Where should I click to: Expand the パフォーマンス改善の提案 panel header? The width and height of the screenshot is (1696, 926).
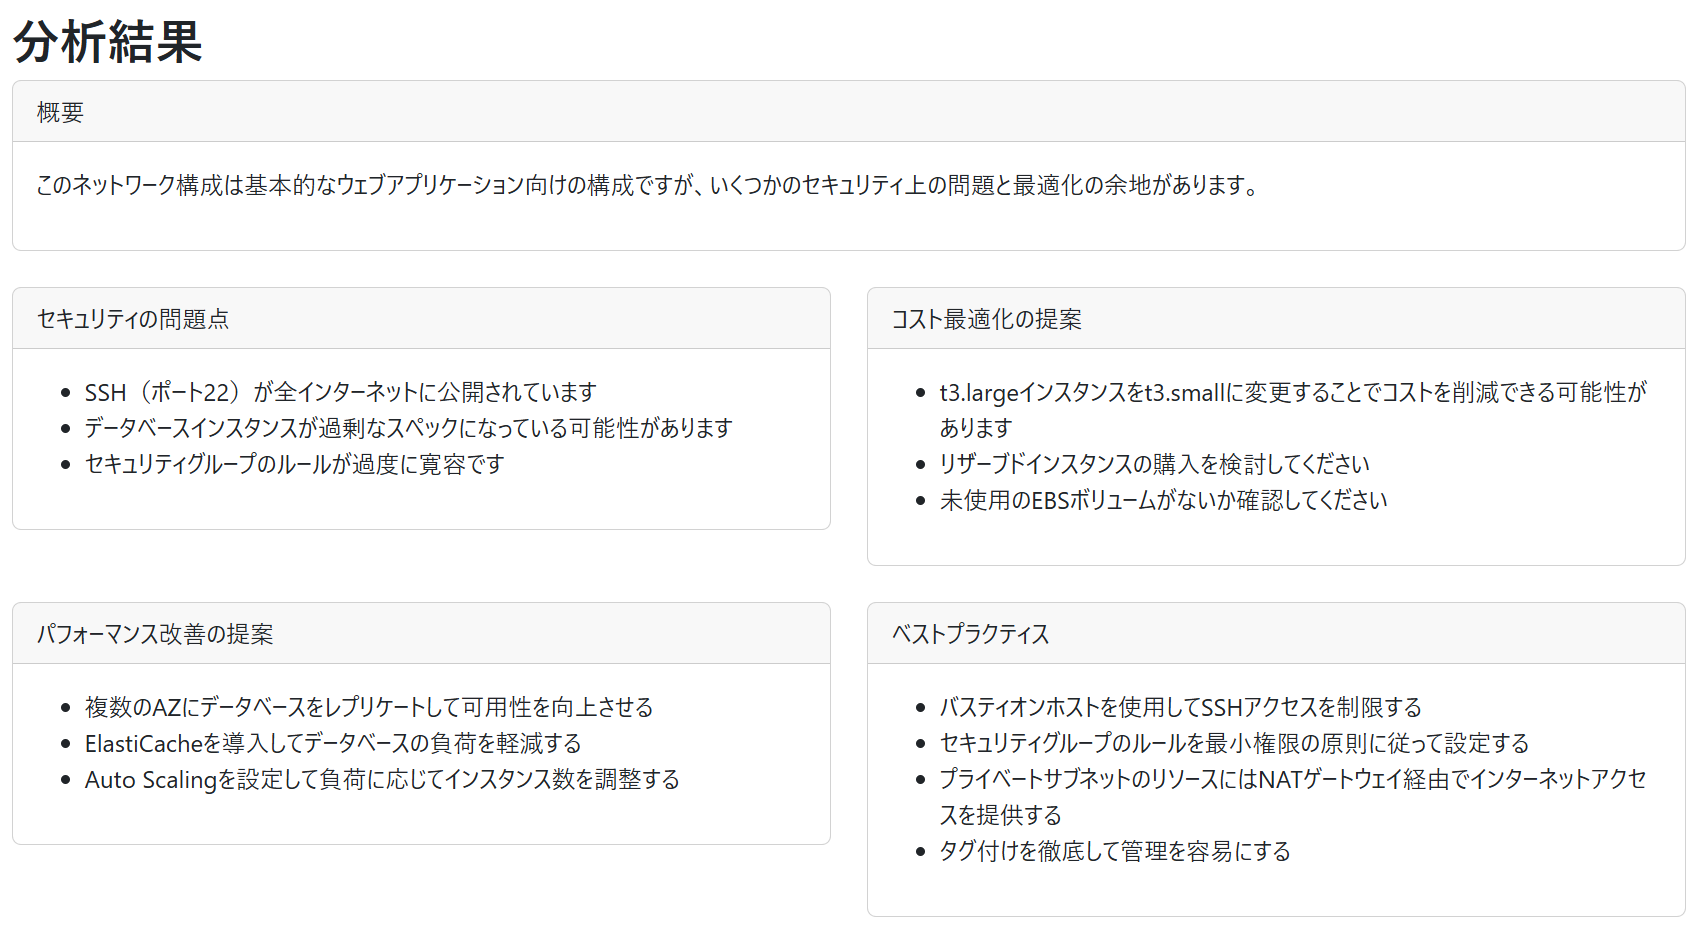(x=156, y=633)
